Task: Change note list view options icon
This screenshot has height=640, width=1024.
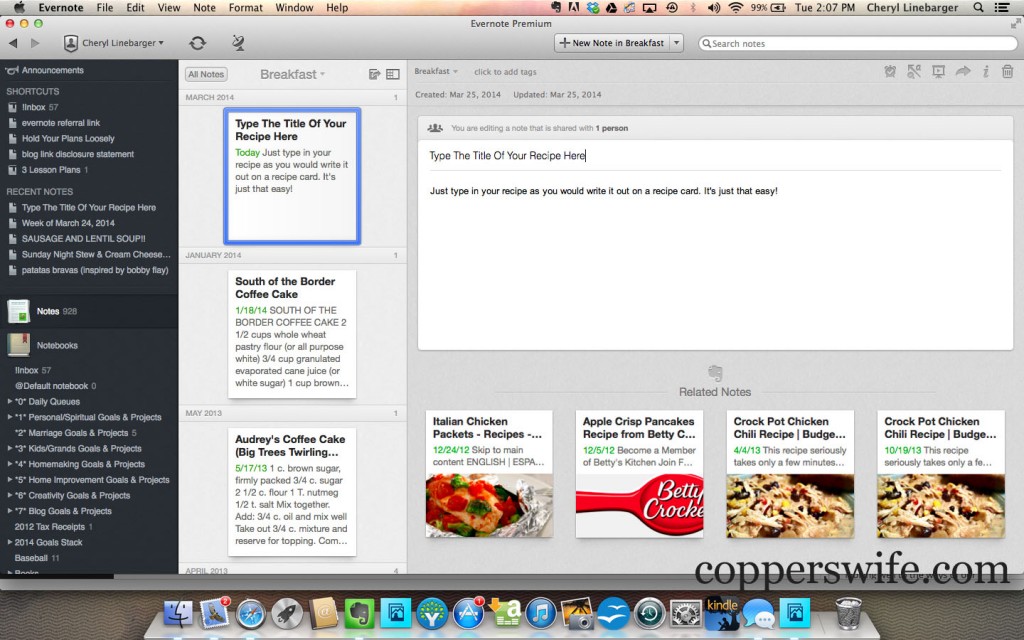Action: [392, 74]
